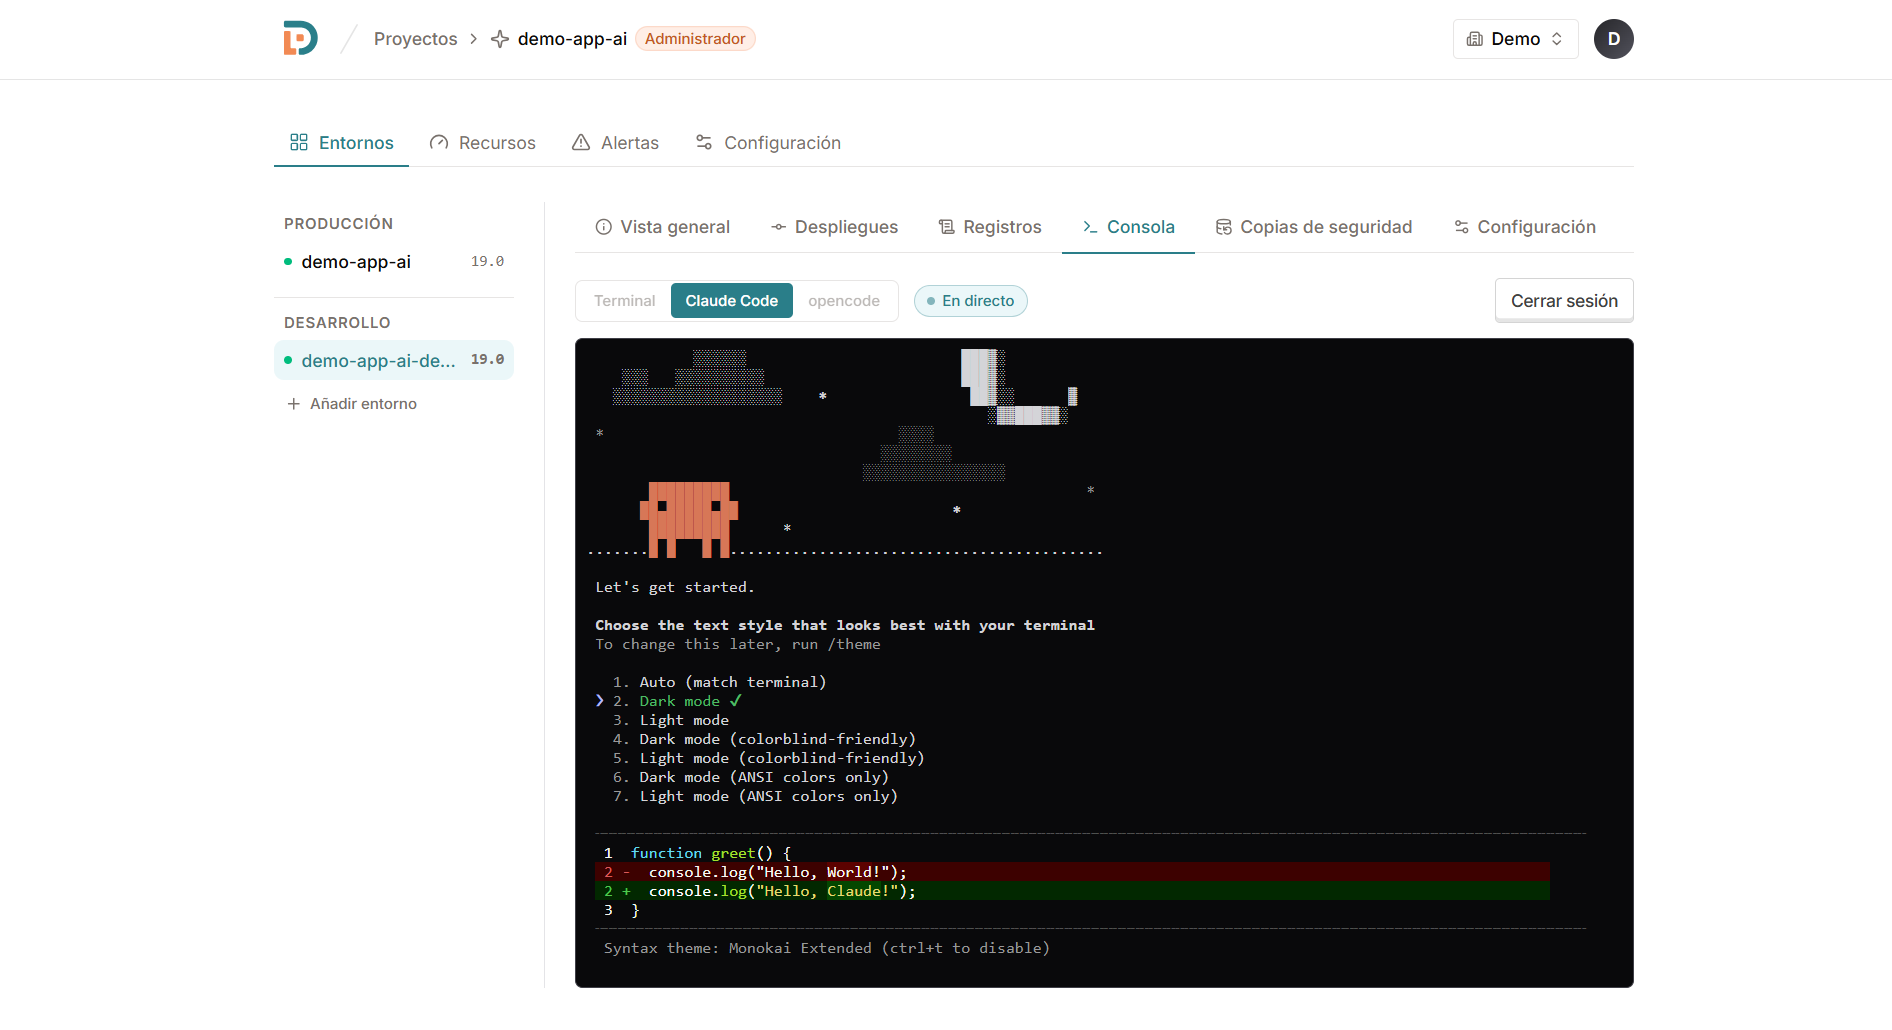Screen dimensions: 1892x1030
Task: Select the Claude Code console mode
Action: [x=732, y=301]
